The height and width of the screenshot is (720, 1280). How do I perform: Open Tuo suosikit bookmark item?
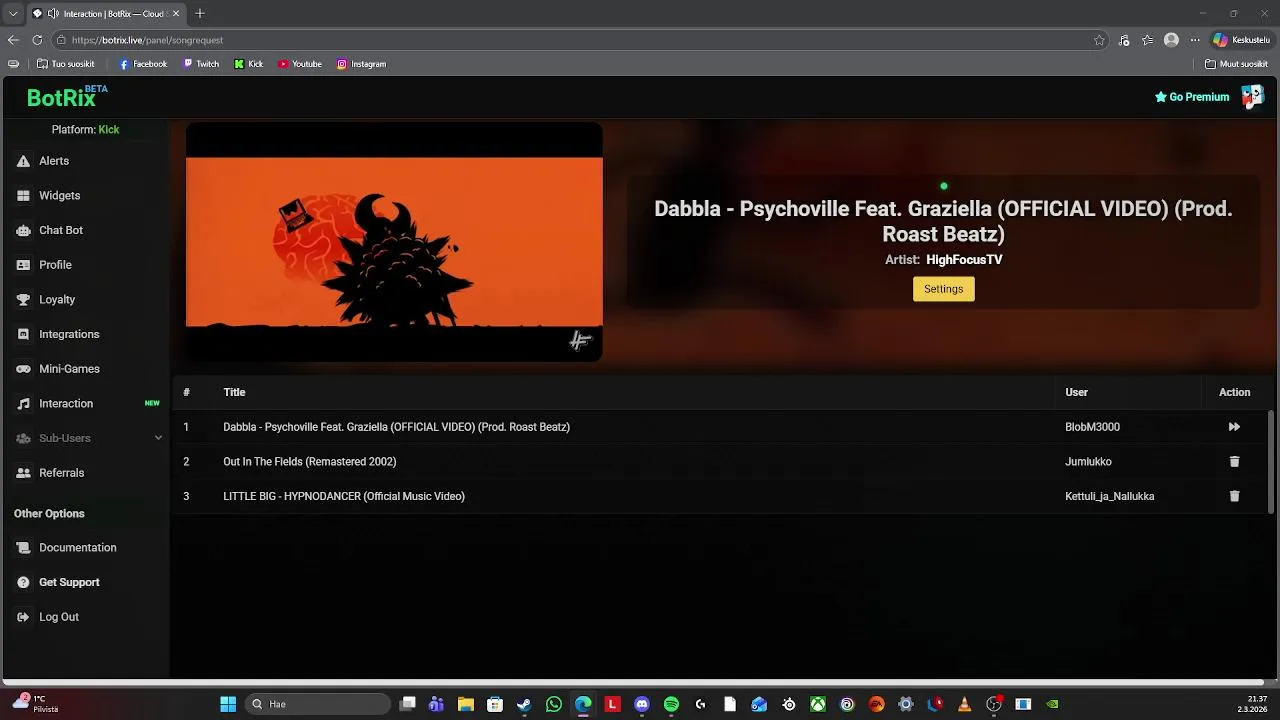pos(65,64)
